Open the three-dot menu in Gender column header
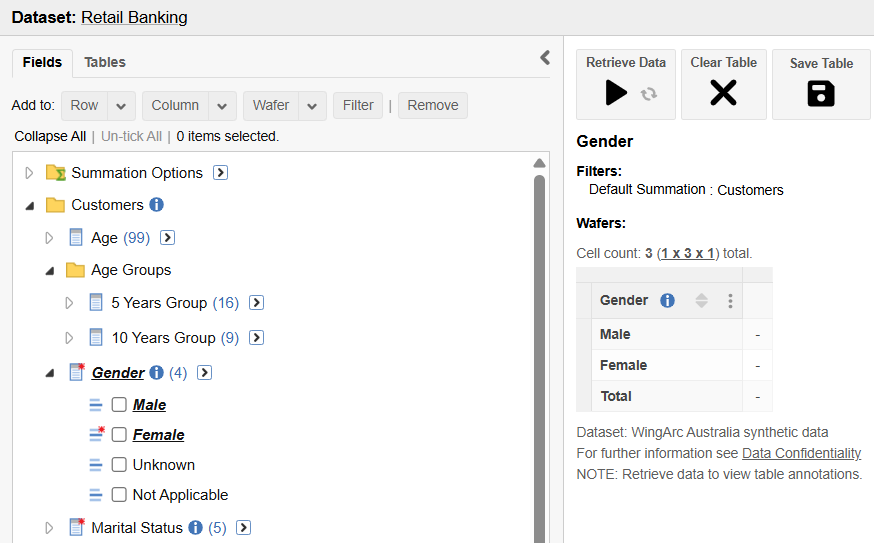 pos(731,301)
